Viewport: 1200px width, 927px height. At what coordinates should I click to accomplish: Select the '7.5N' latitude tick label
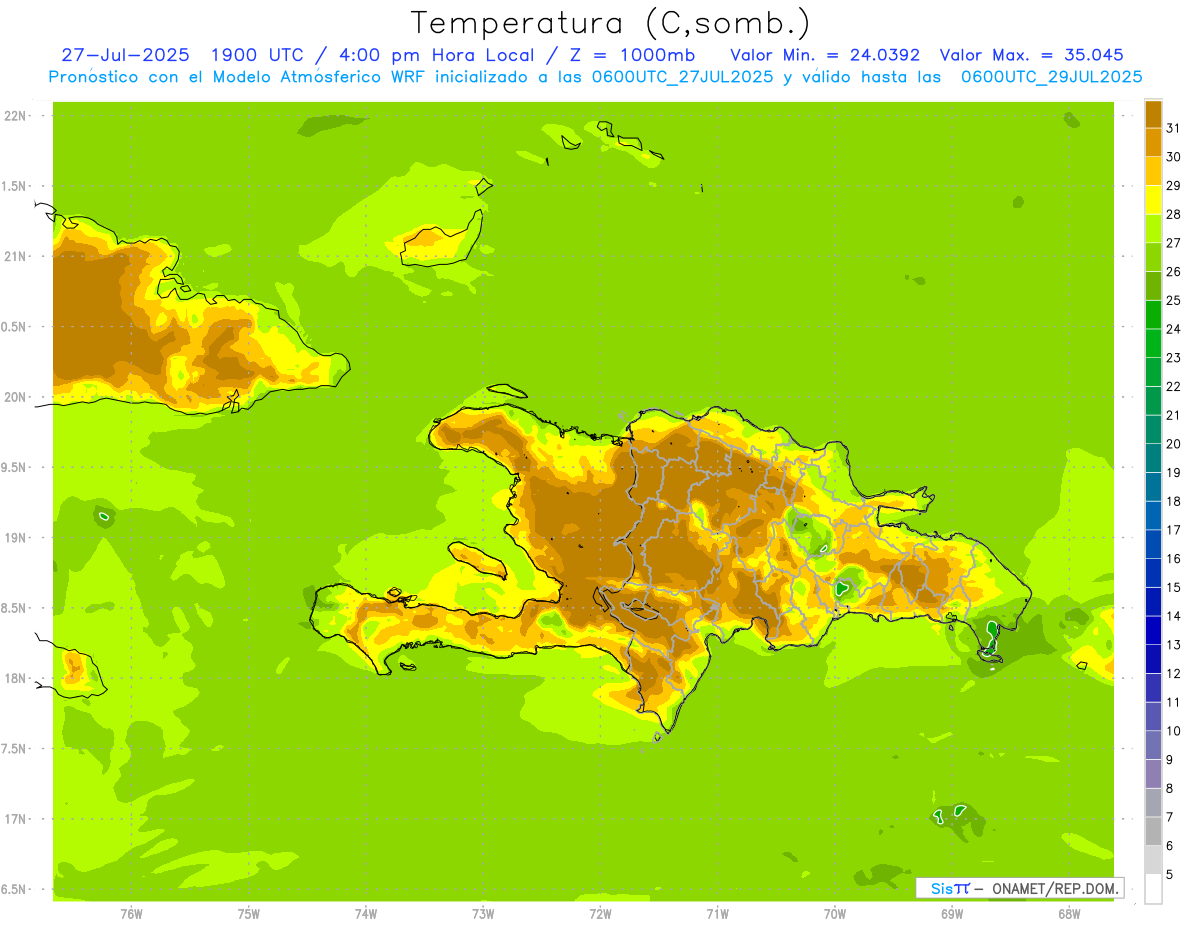pos(15,748)
